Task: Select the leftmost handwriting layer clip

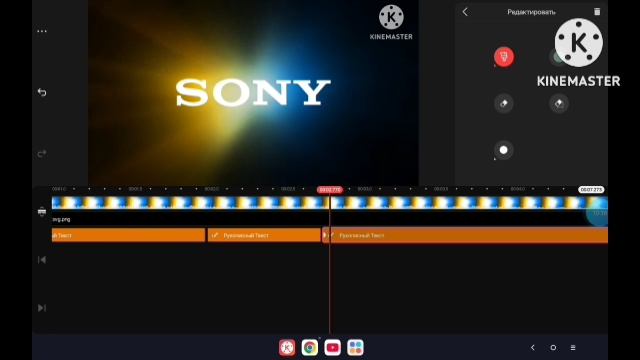Action: (128, 235)
